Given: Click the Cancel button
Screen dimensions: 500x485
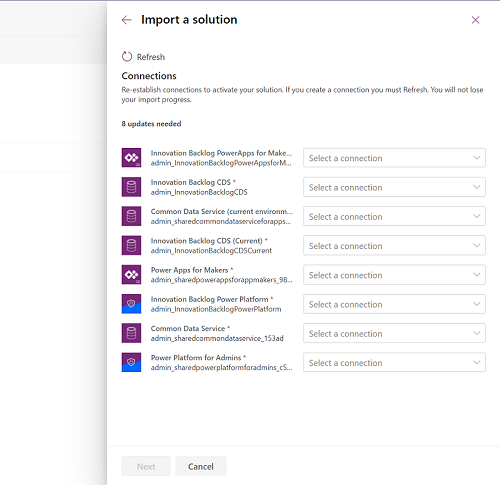Looking at the screenshot, I should point(201,466).
